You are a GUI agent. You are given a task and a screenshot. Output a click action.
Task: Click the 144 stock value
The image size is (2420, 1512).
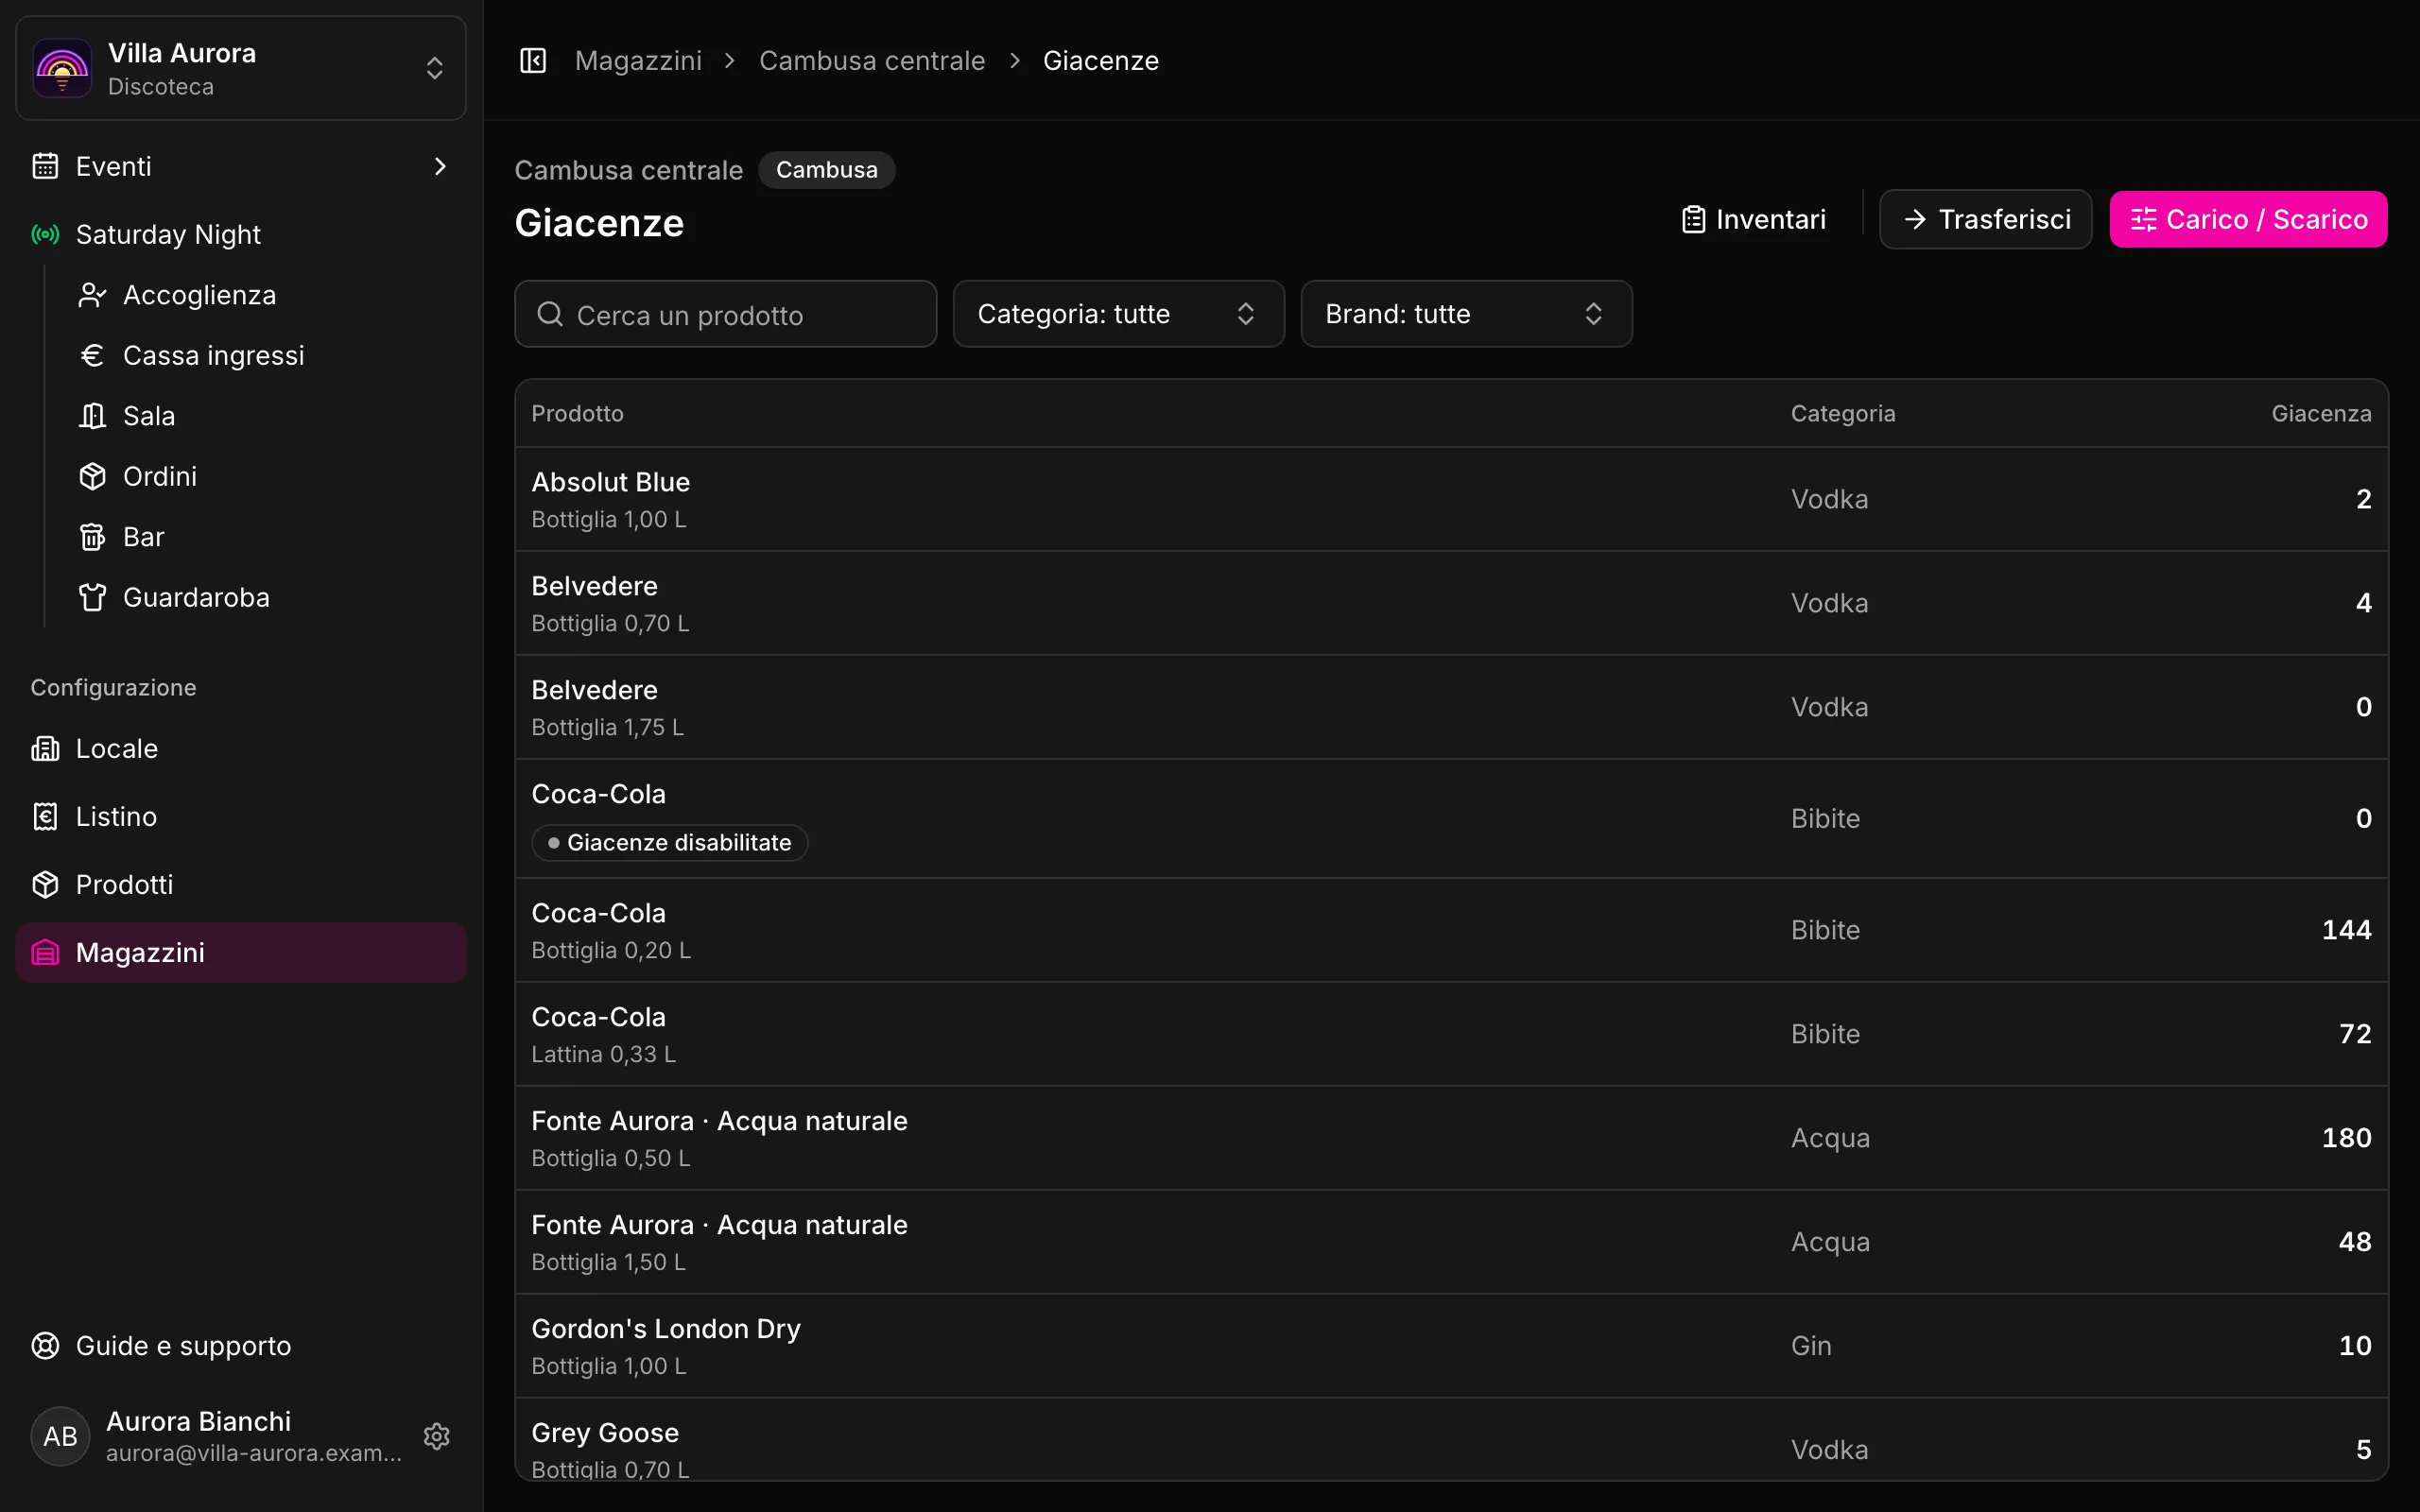(2346, 929)
